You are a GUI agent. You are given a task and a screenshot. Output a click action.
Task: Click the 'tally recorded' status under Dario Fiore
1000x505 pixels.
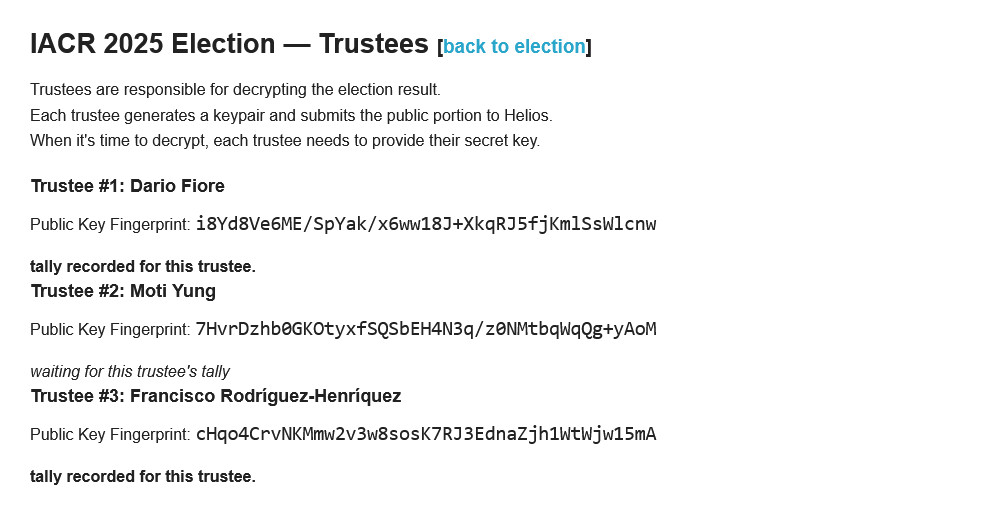[143, 267]
